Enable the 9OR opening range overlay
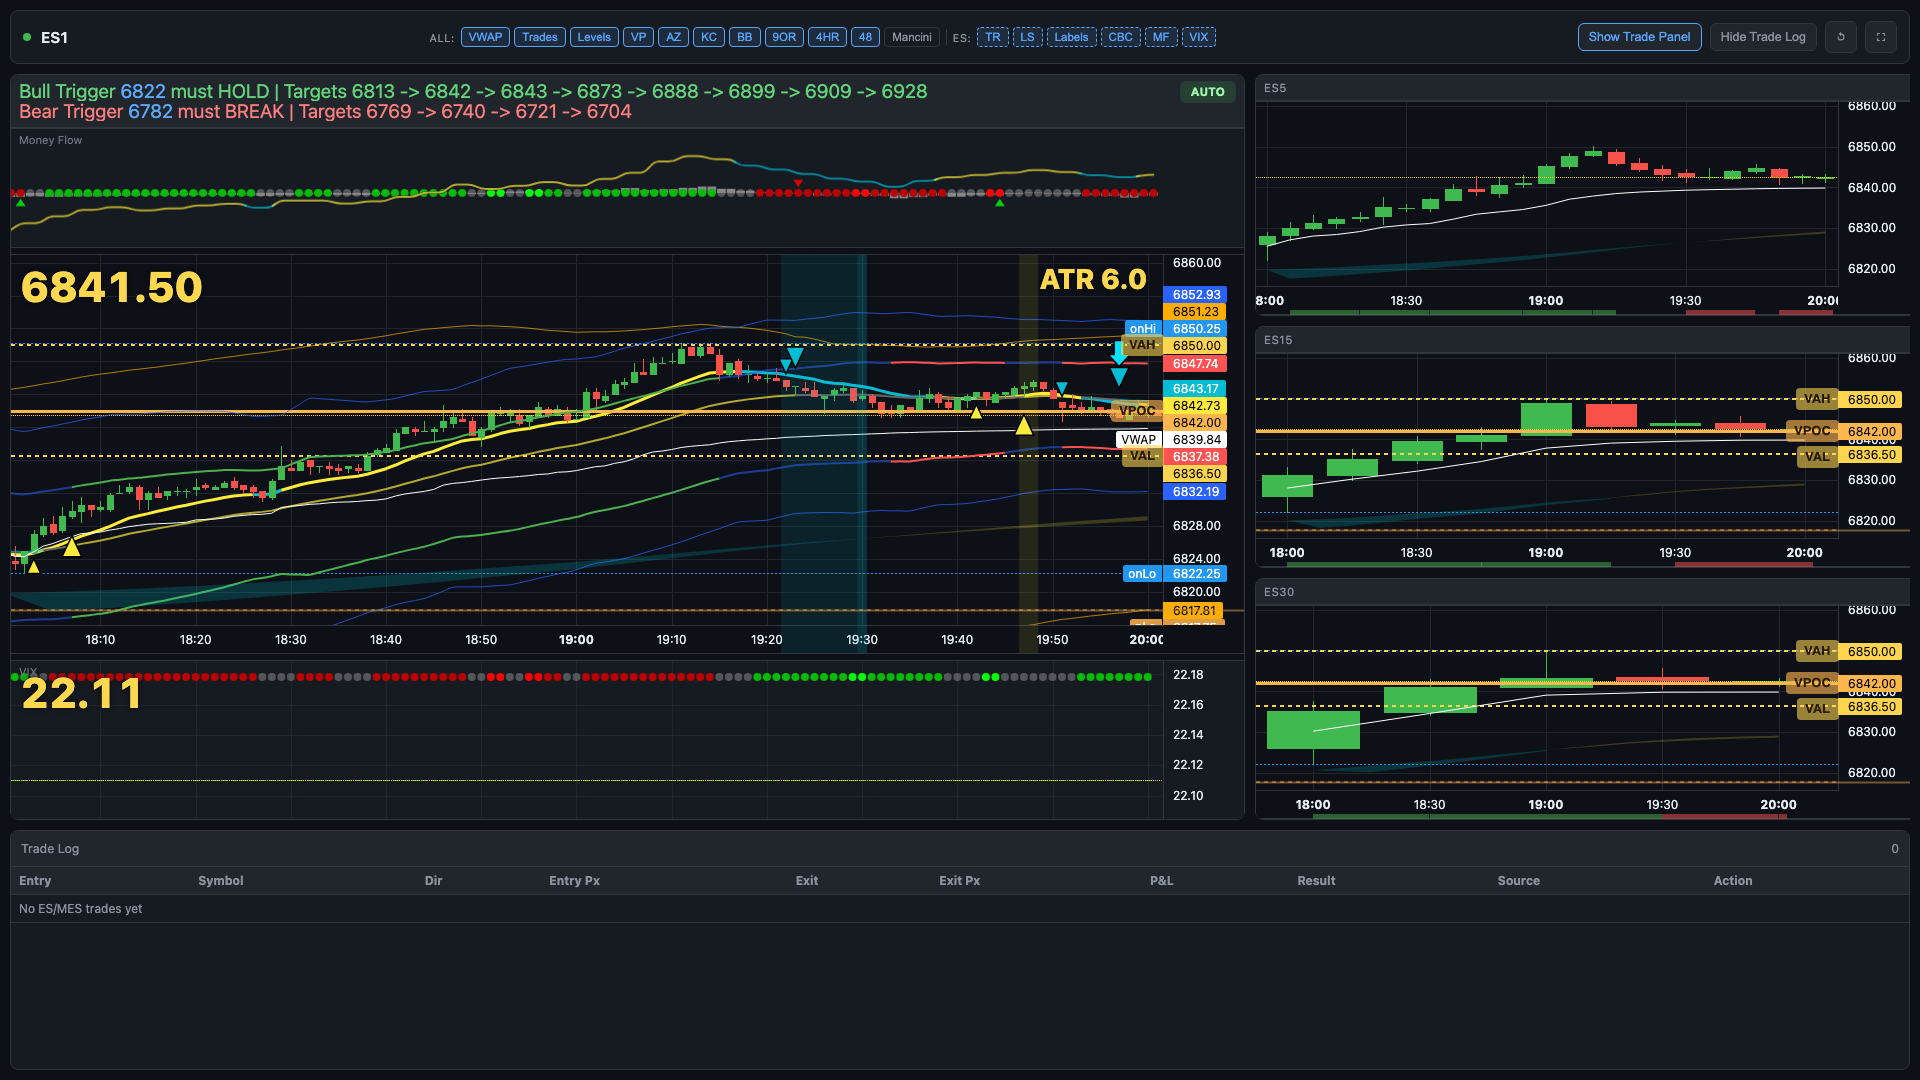Screen dimensions: 1920x1080 click(784, 37)
